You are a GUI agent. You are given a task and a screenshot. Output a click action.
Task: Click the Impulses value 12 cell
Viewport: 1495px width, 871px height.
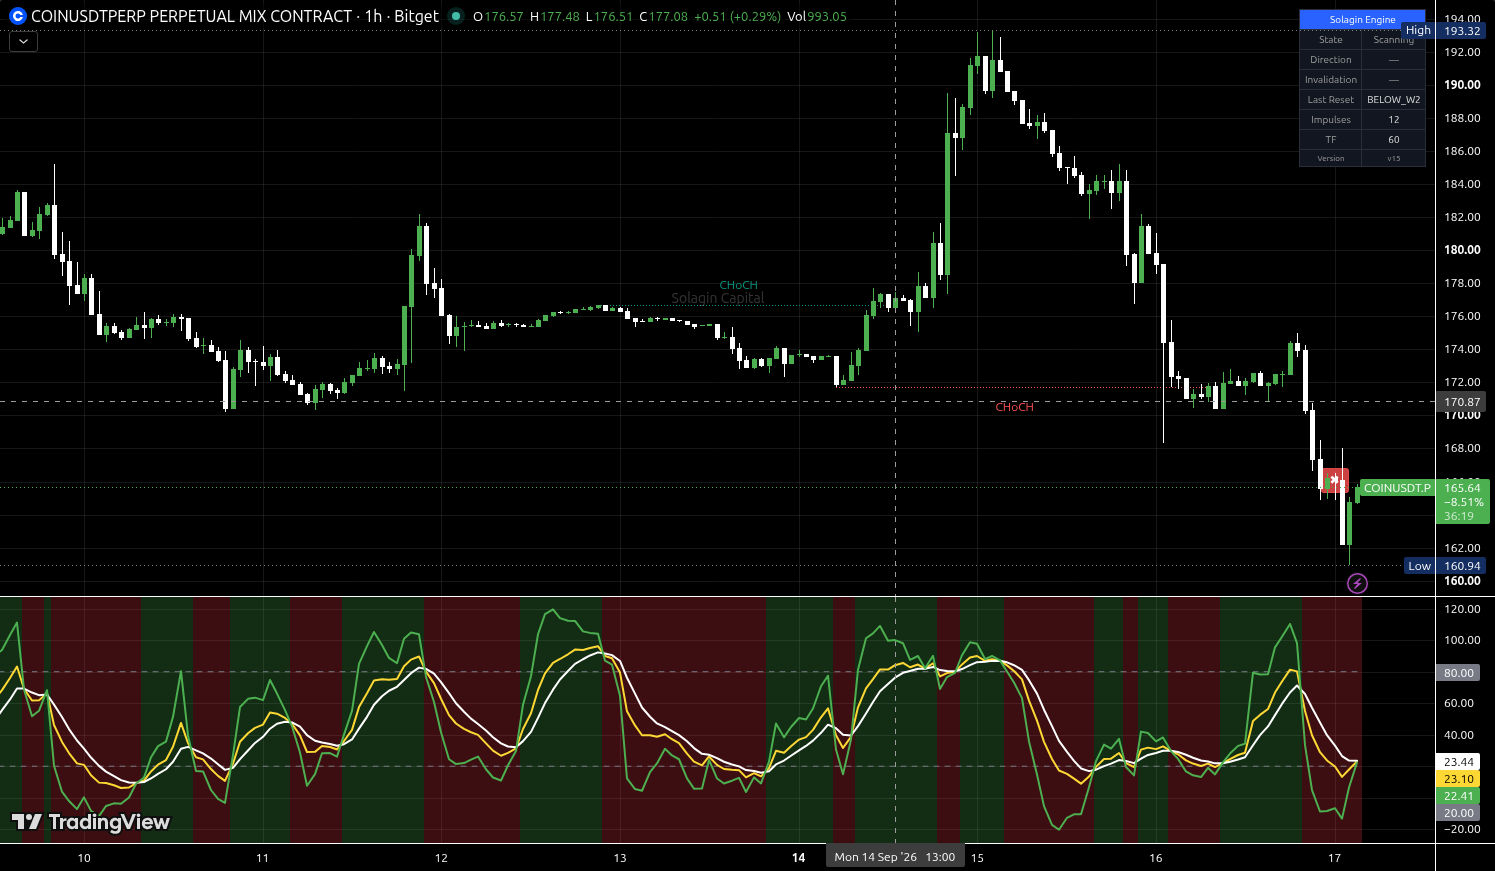coord(1393,120)
